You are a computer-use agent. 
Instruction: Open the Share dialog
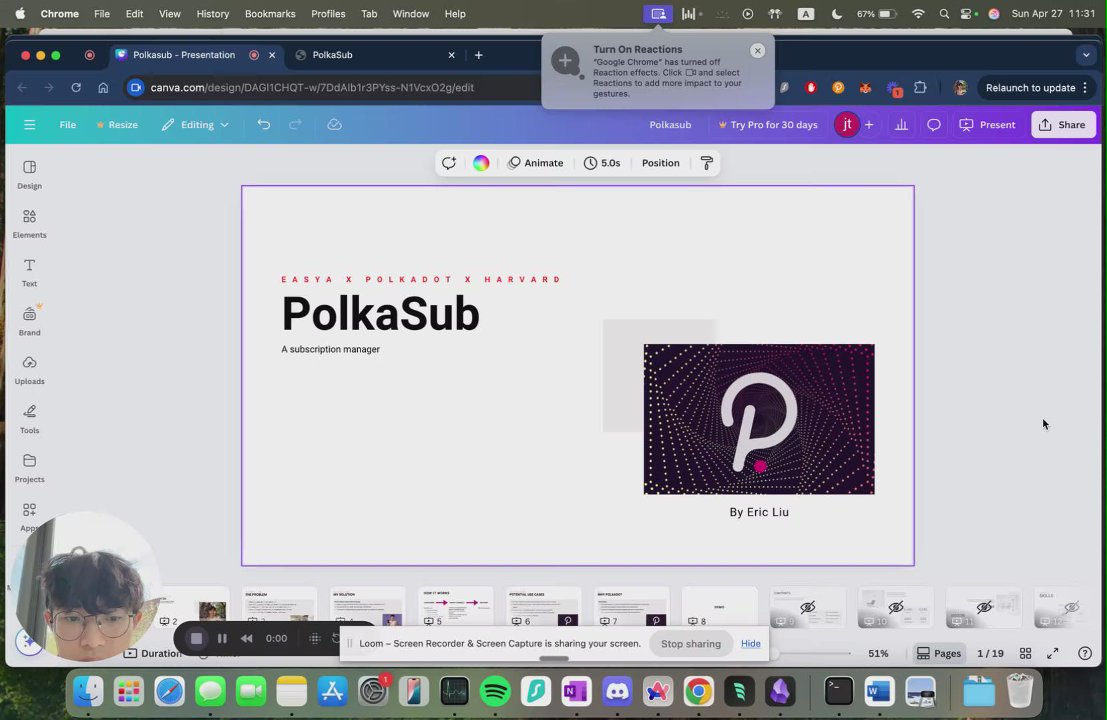click(1063, 125)
